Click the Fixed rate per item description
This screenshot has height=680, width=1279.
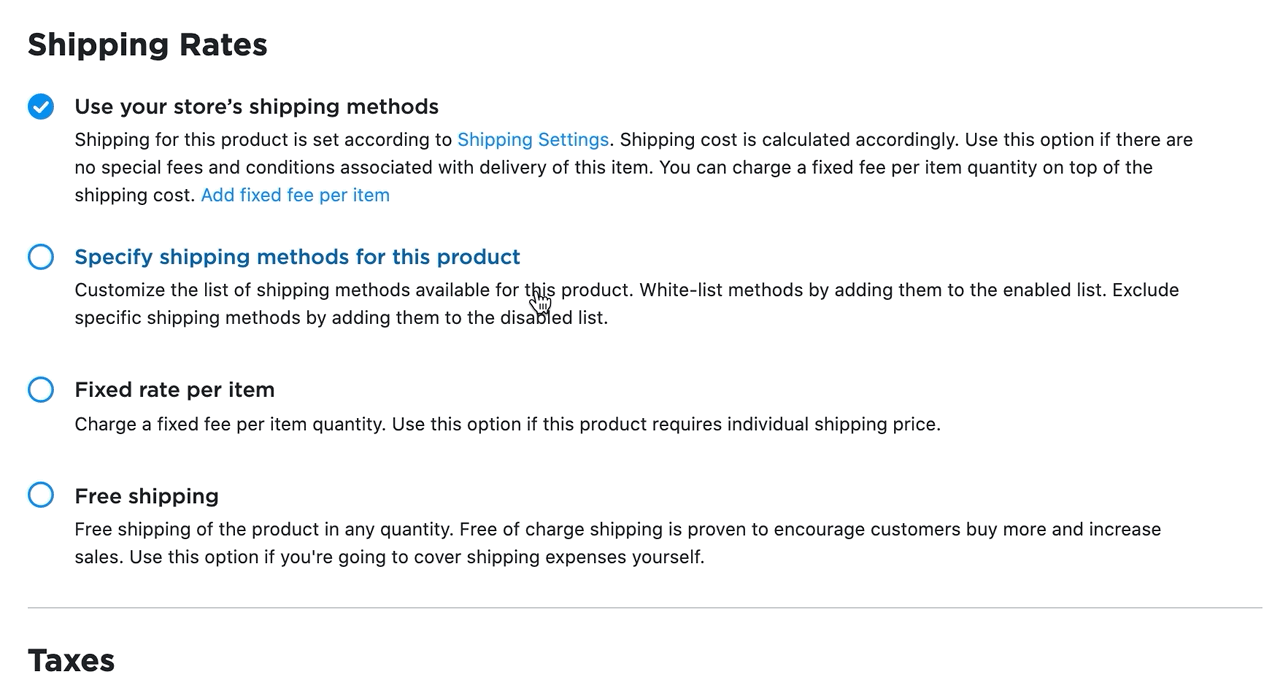coord(507,423)
